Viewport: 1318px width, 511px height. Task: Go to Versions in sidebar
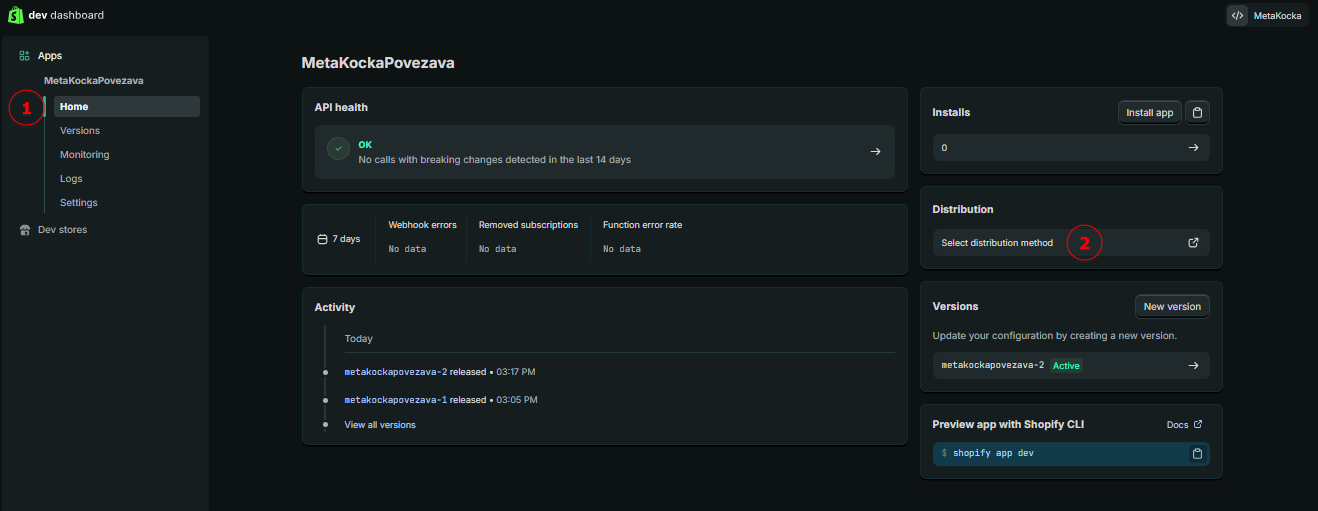(x=80, y=131)
